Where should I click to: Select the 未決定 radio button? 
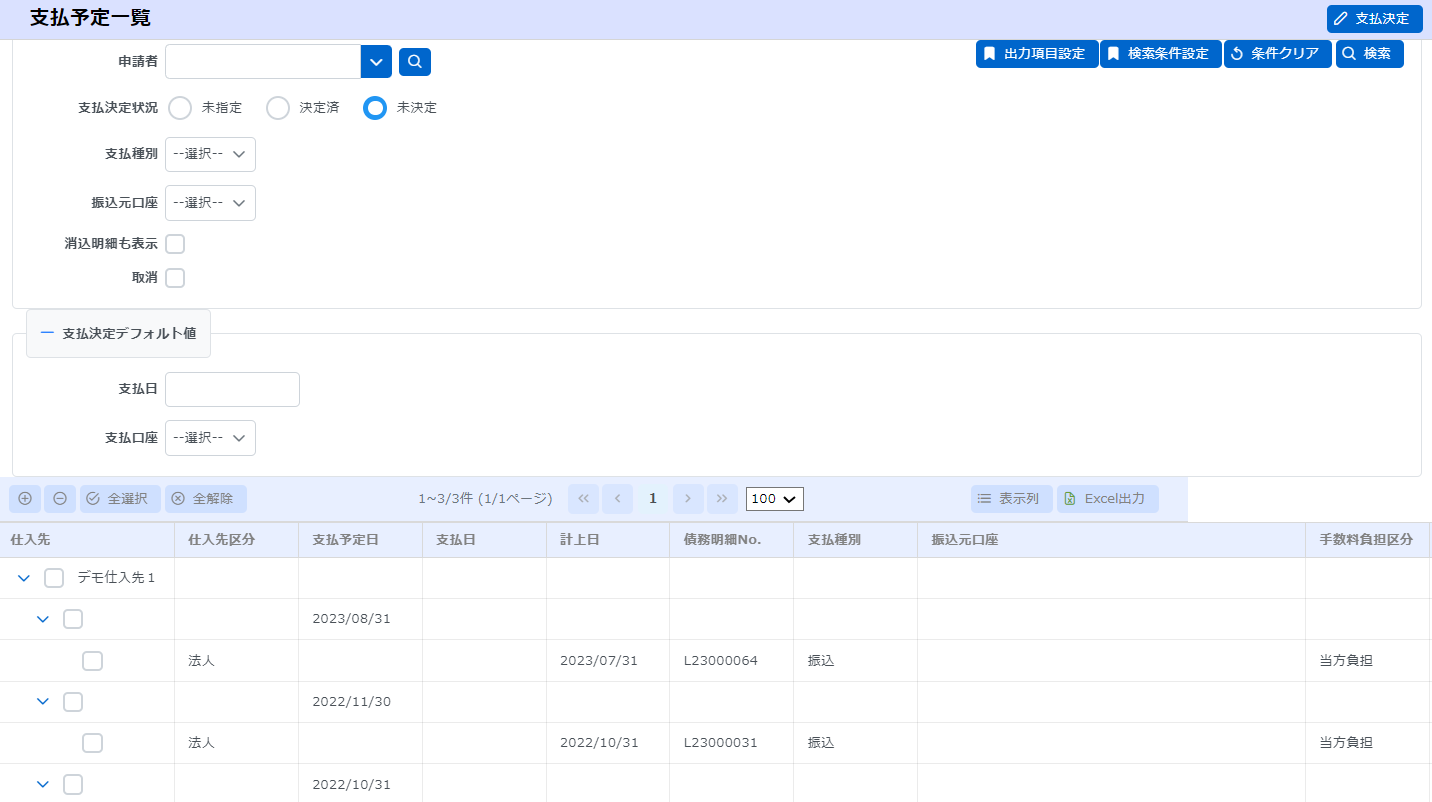pyautogui.click(x=375, y=108)
